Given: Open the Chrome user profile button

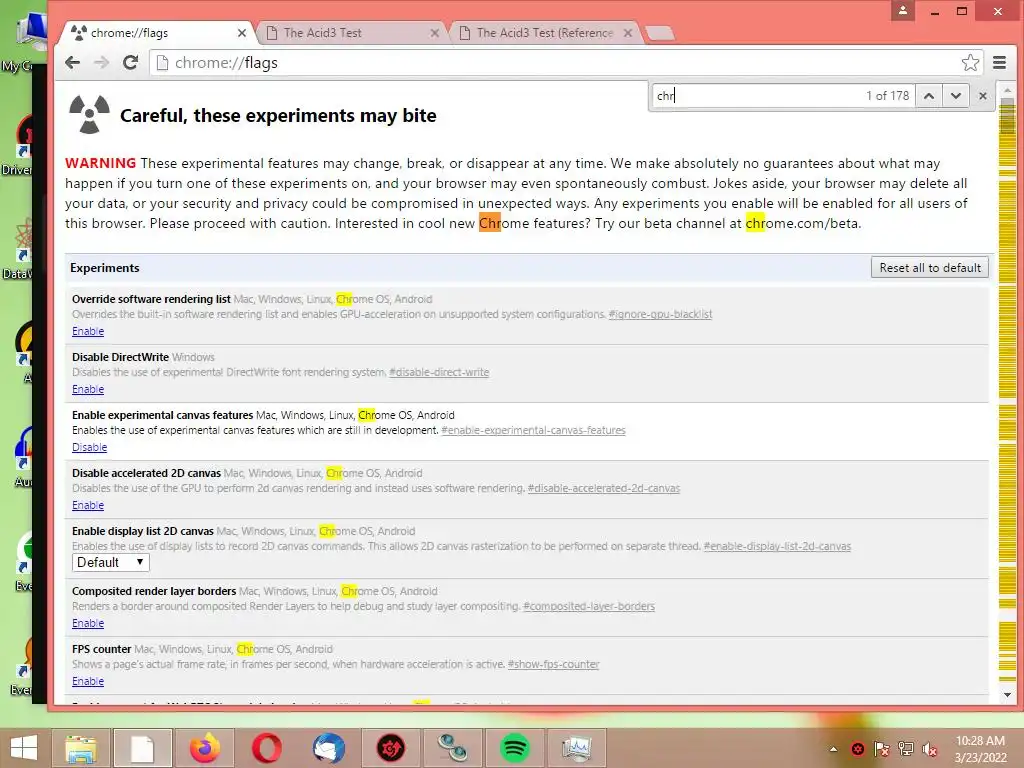Looking at the screenshot, I should click(x=903, y=10).
